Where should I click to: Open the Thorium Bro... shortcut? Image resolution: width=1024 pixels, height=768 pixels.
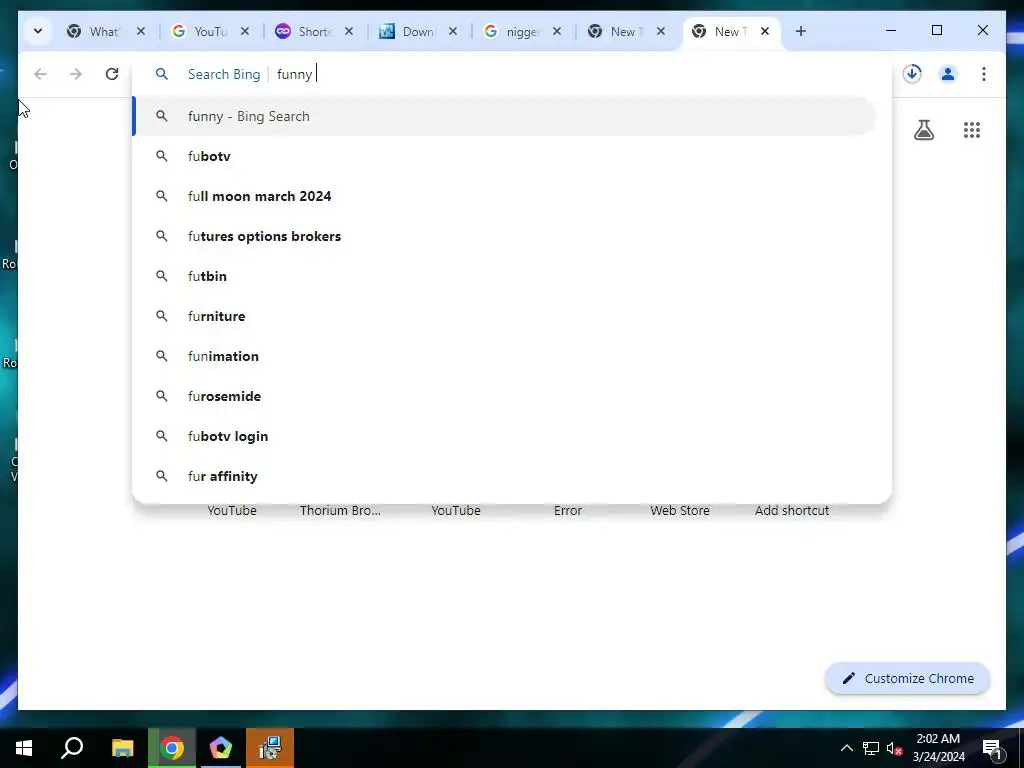(x=340, y=511)
